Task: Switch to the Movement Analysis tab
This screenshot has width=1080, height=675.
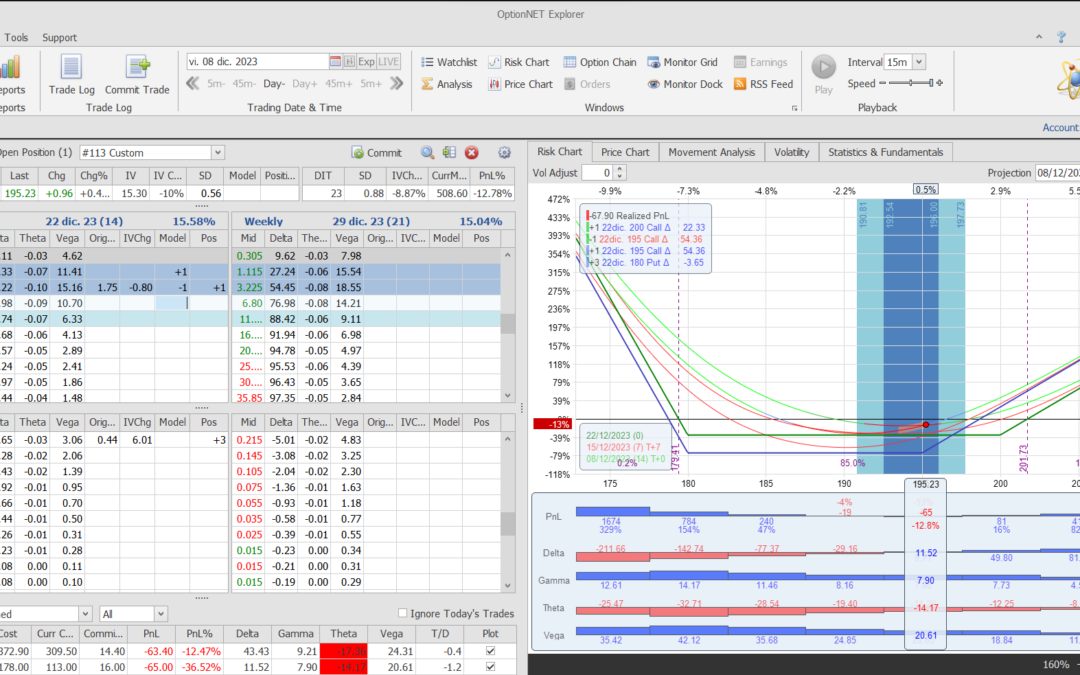Action: [x=711, y=152]
